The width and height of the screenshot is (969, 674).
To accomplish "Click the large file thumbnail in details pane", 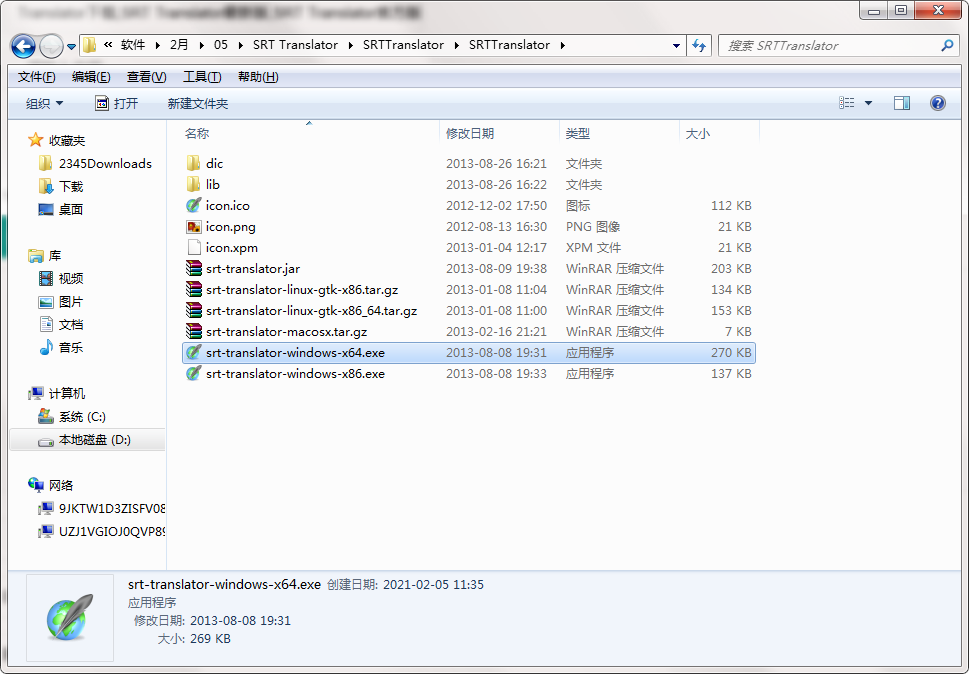I will 70,618.
